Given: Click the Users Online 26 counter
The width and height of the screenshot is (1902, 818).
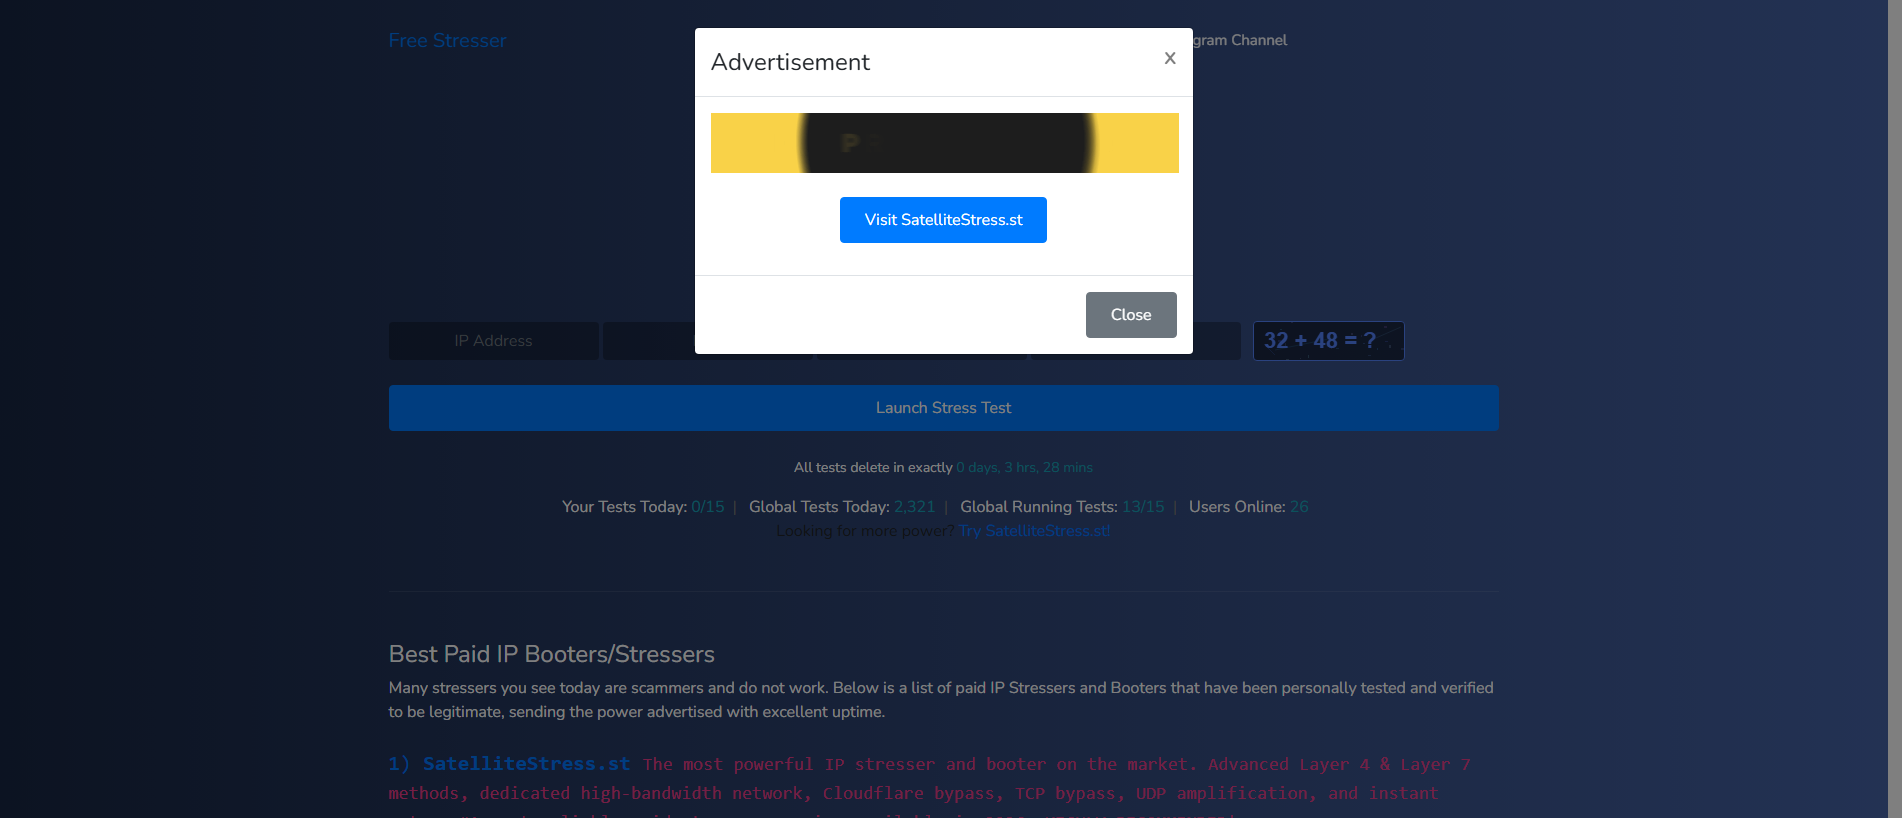Looking at the screenshot, I should click(1249, 507).
